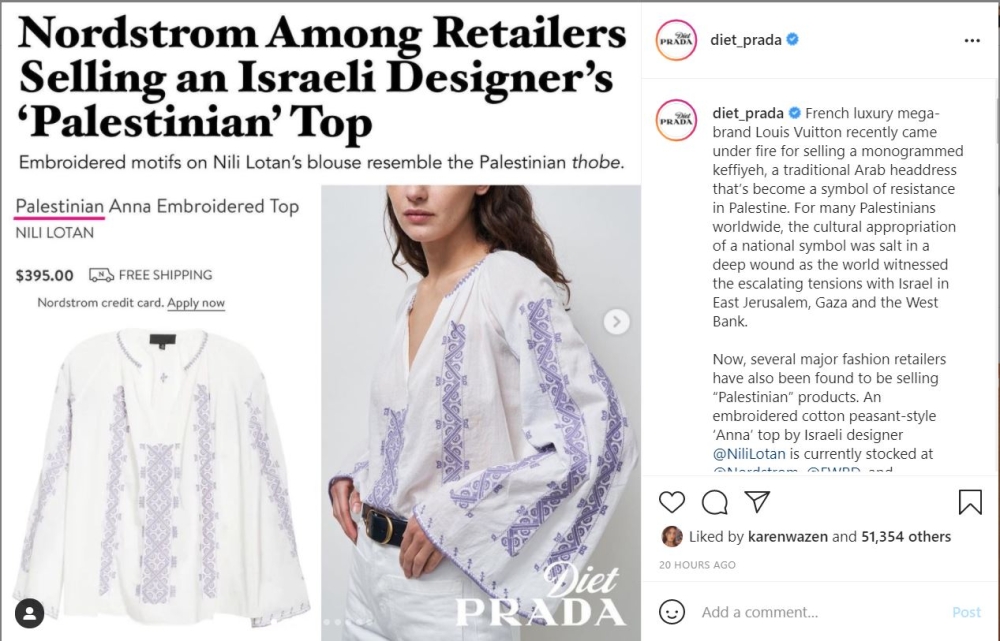The image size is (1000, 641).
Task: Save the post with the bookmark icon
Action: point(970,502)
